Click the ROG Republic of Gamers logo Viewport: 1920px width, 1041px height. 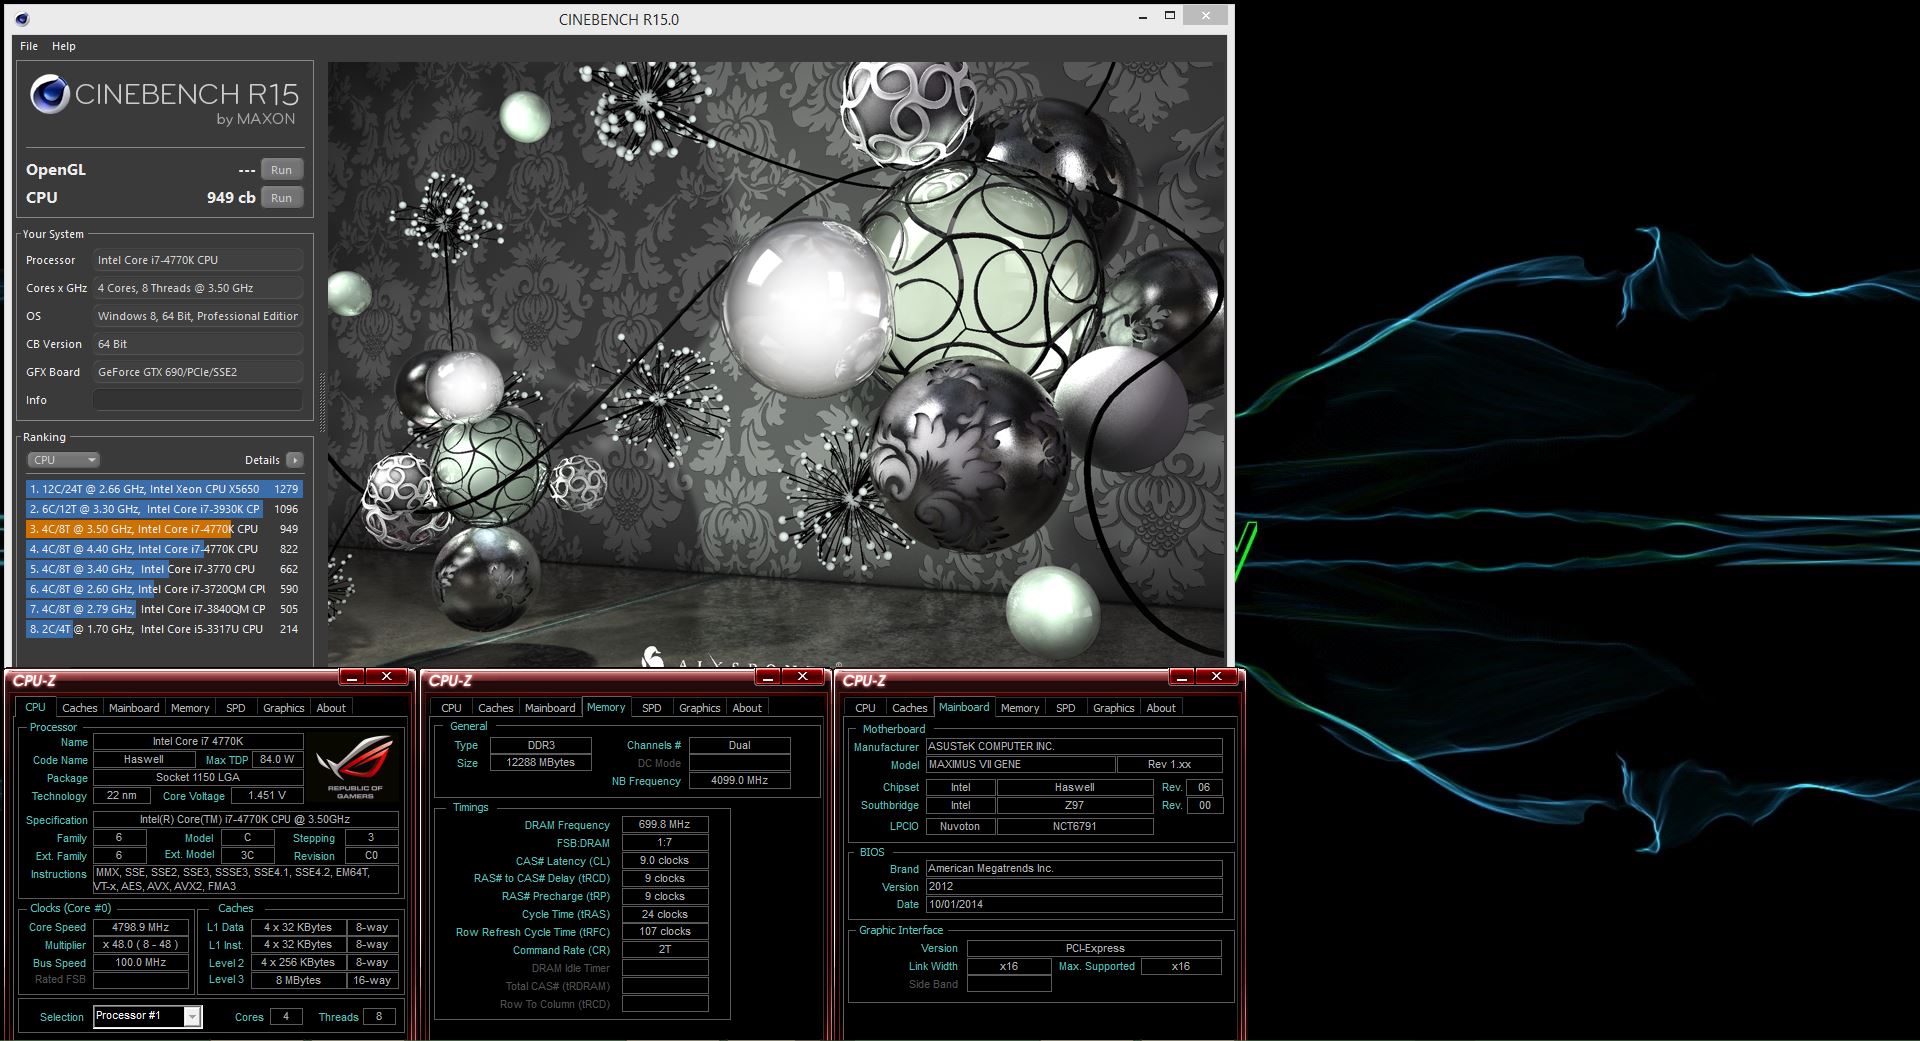pos(355,766)
